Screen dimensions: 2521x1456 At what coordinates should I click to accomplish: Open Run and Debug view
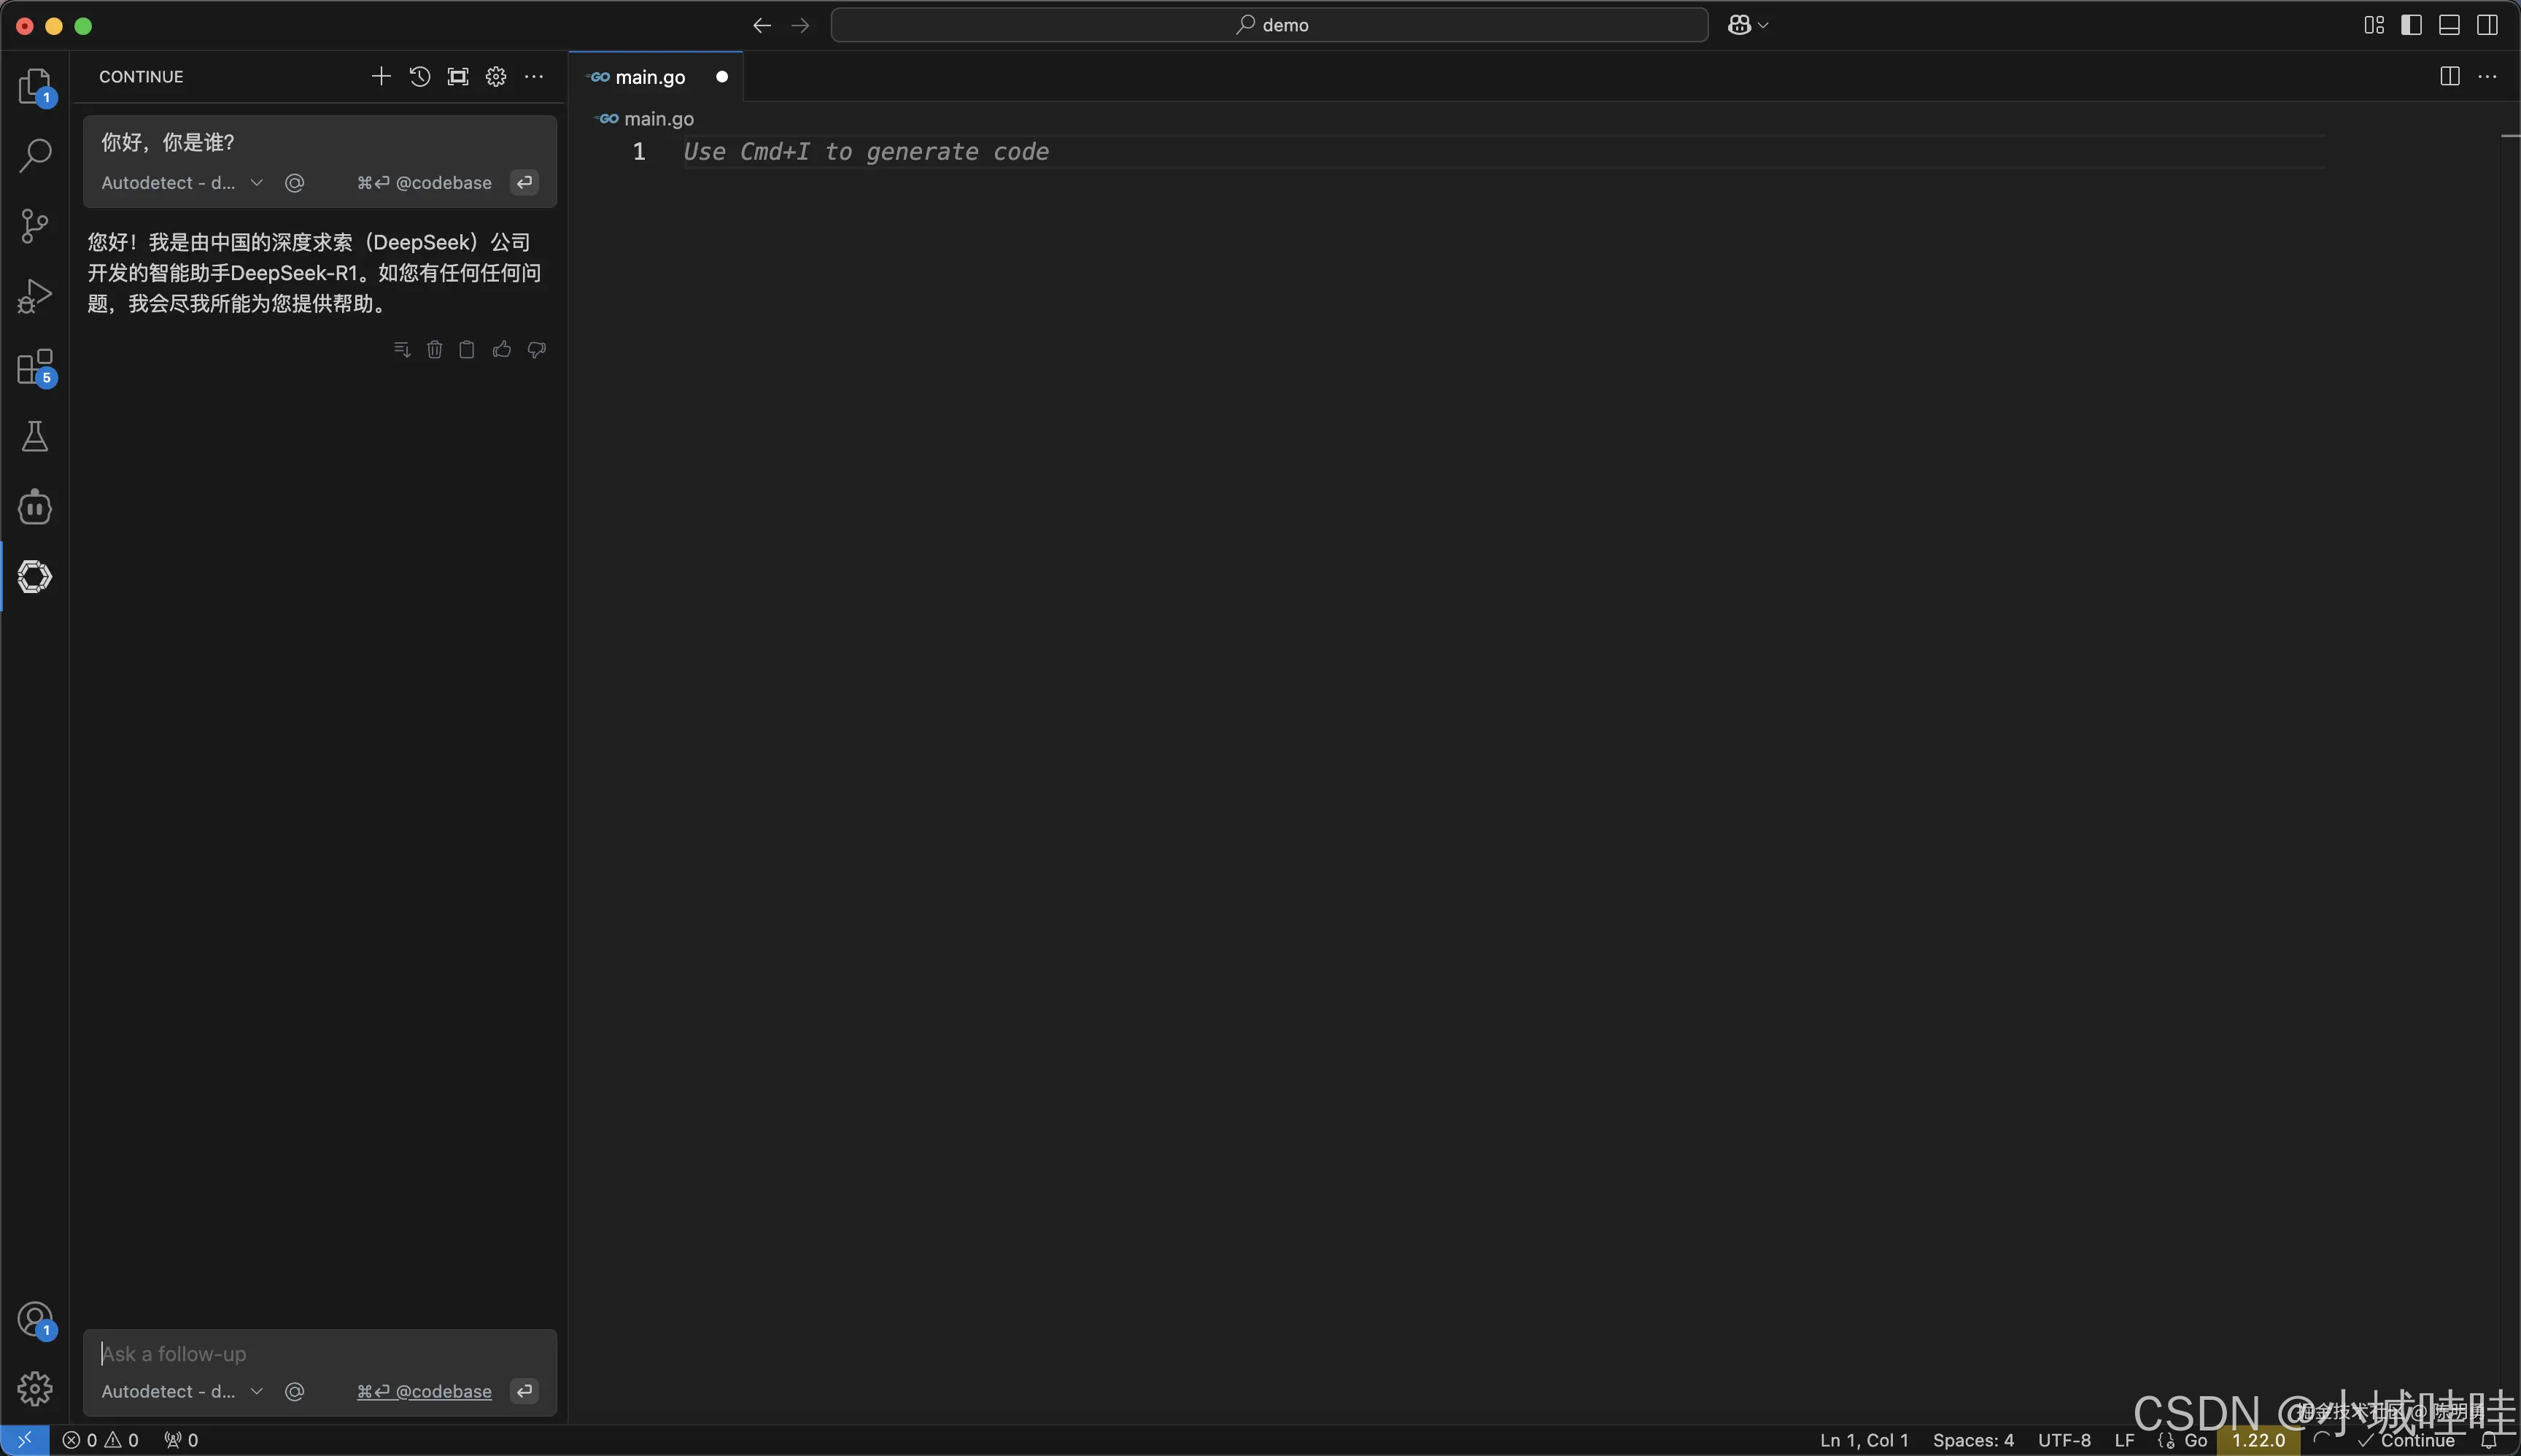click(x=35, y=296)
